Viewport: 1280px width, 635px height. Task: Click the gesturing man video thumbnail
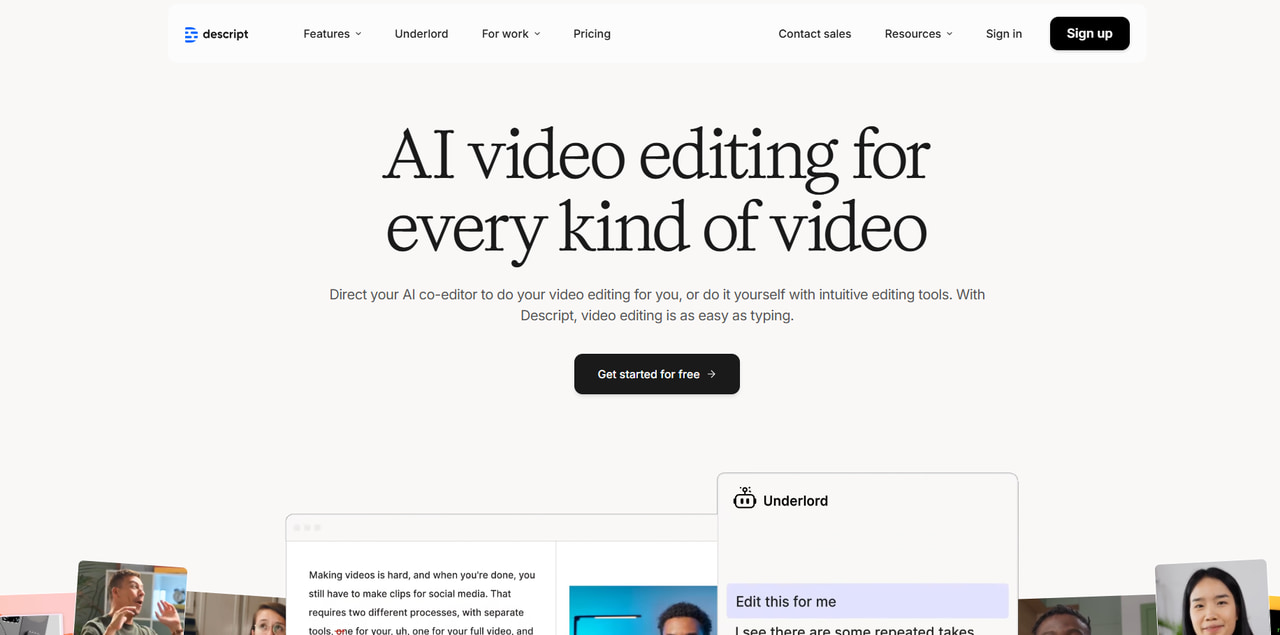(131, 600)
